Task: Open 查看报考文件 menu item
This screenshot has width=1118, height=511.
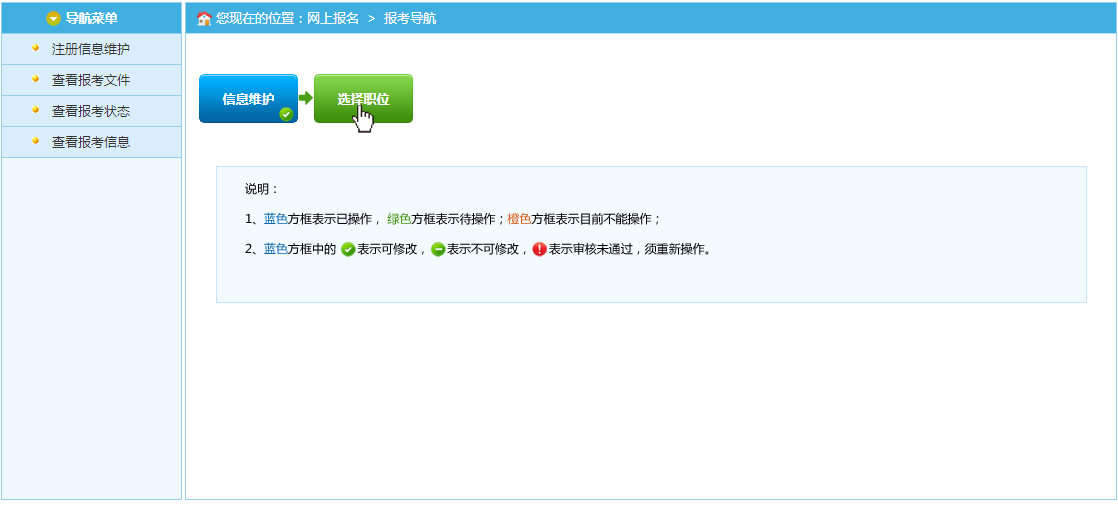Action: (x=91, y=80)
